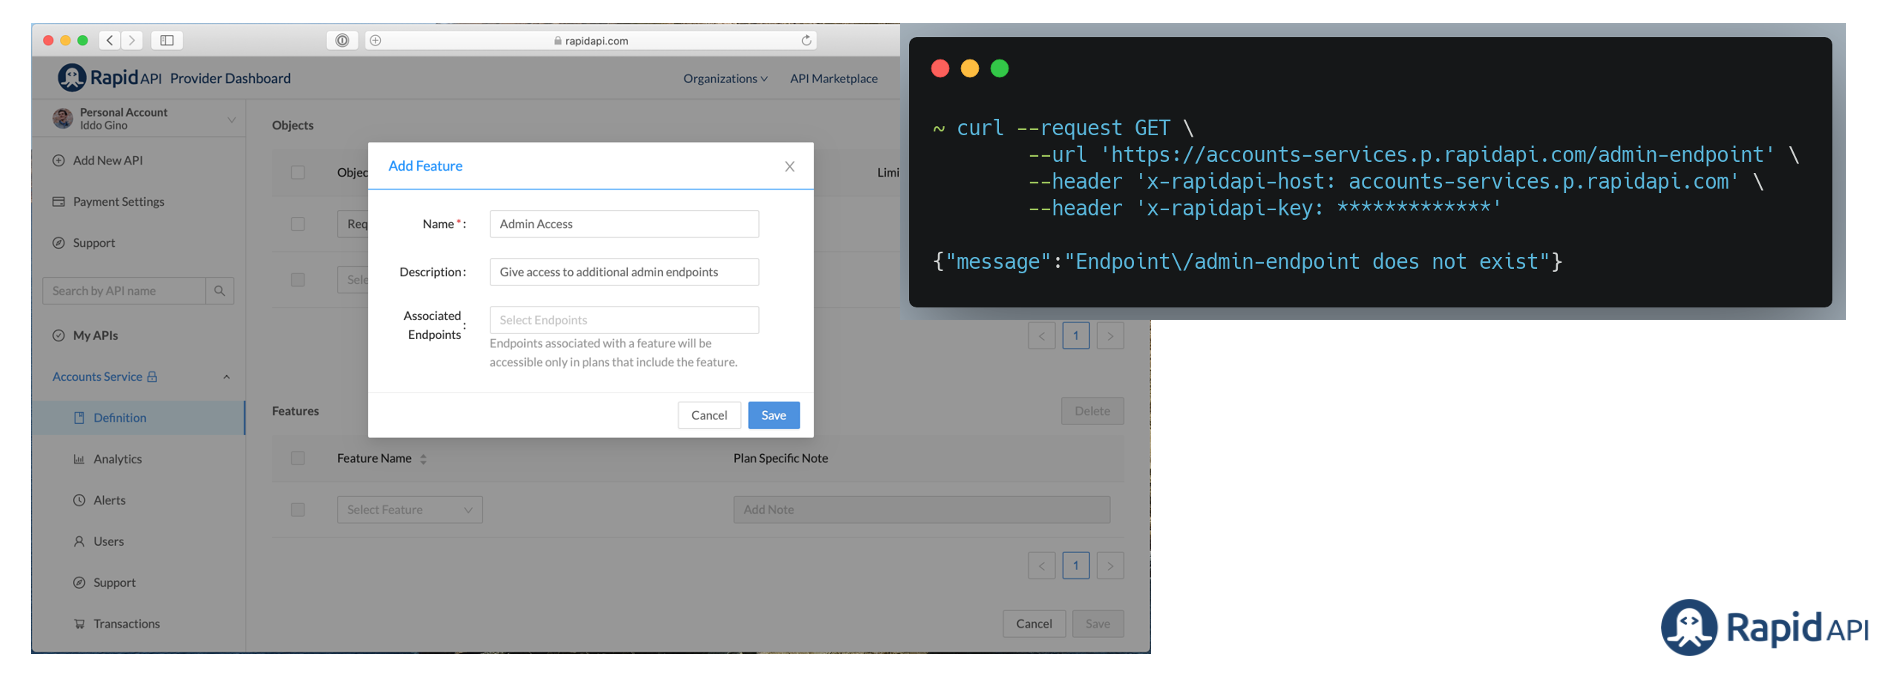Collapse the Accounts Service section
This screenshot has height=682, width=1894.
(227, 377)
